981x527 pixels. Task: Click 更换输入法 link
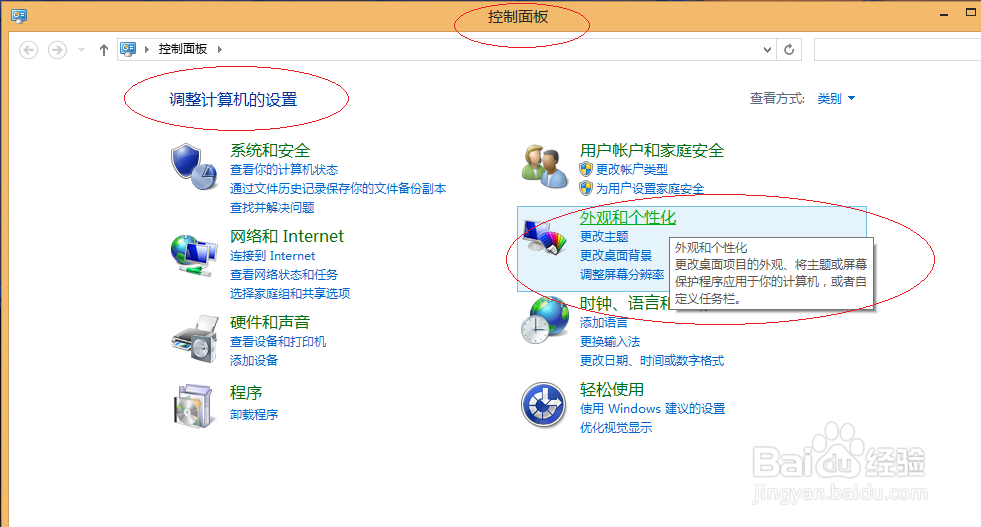coord(610,341)
